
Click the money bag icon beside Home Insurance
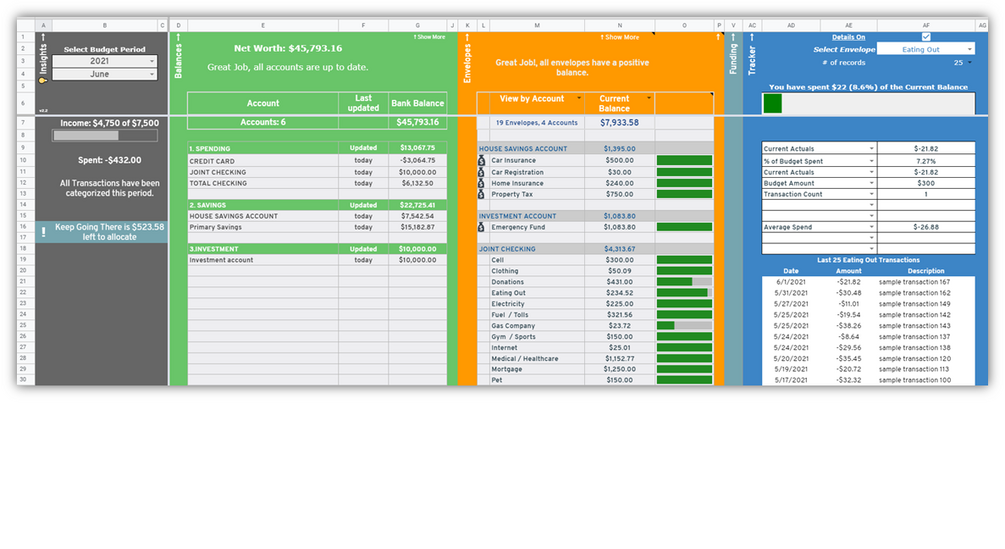click(481, 183)
